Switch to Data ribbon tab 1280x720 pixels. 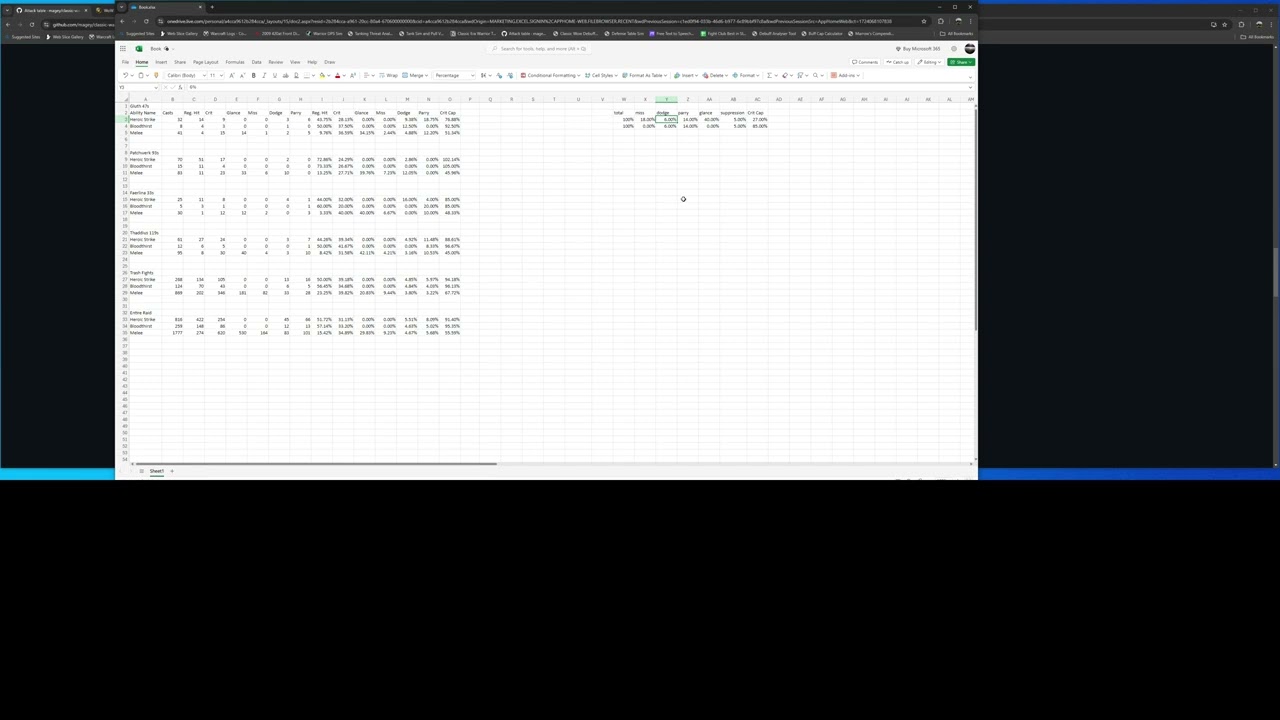tap(256, 62)
